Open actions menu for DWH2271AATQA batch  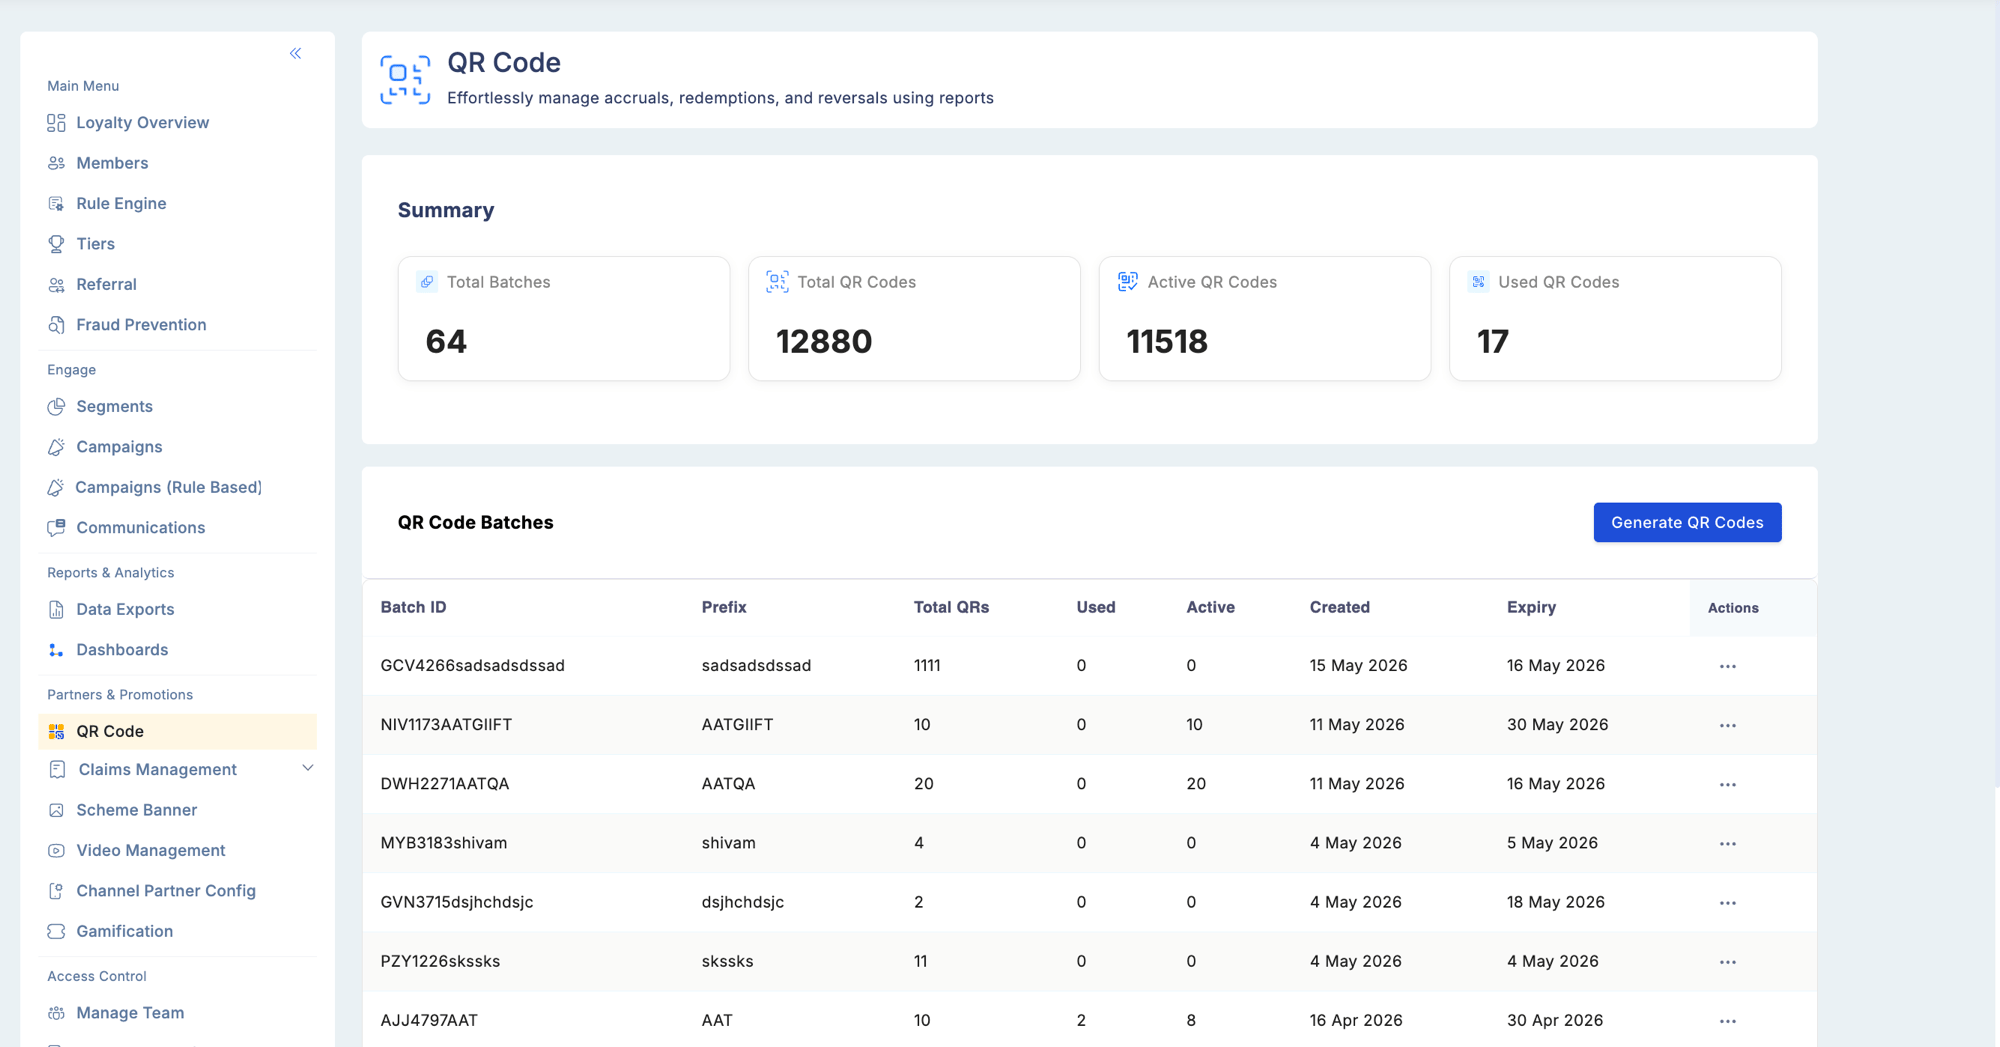1728,784
